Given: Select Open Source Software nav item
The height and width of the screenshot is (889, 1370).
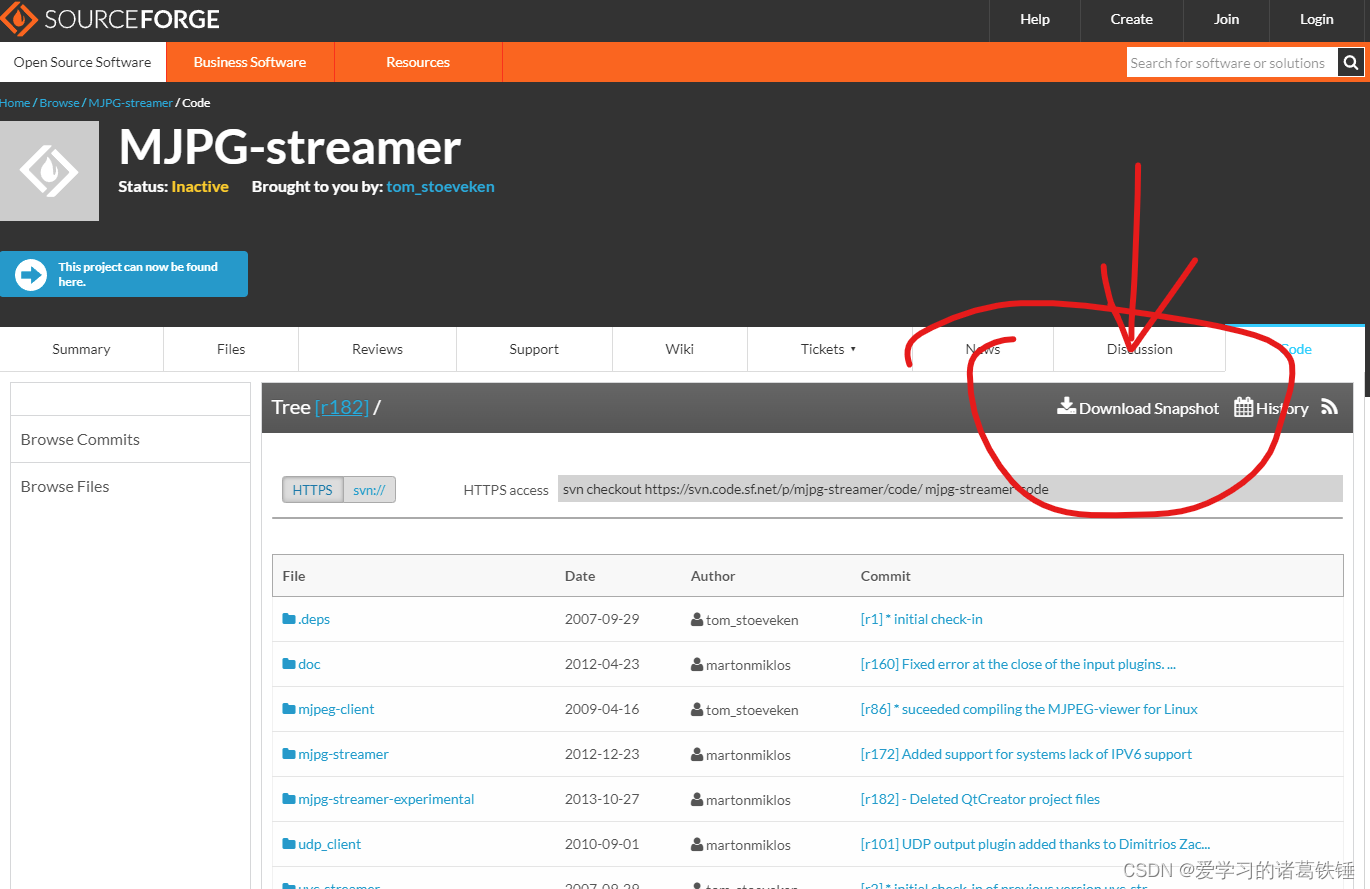Looking at the screenshot, I should 83,62.
